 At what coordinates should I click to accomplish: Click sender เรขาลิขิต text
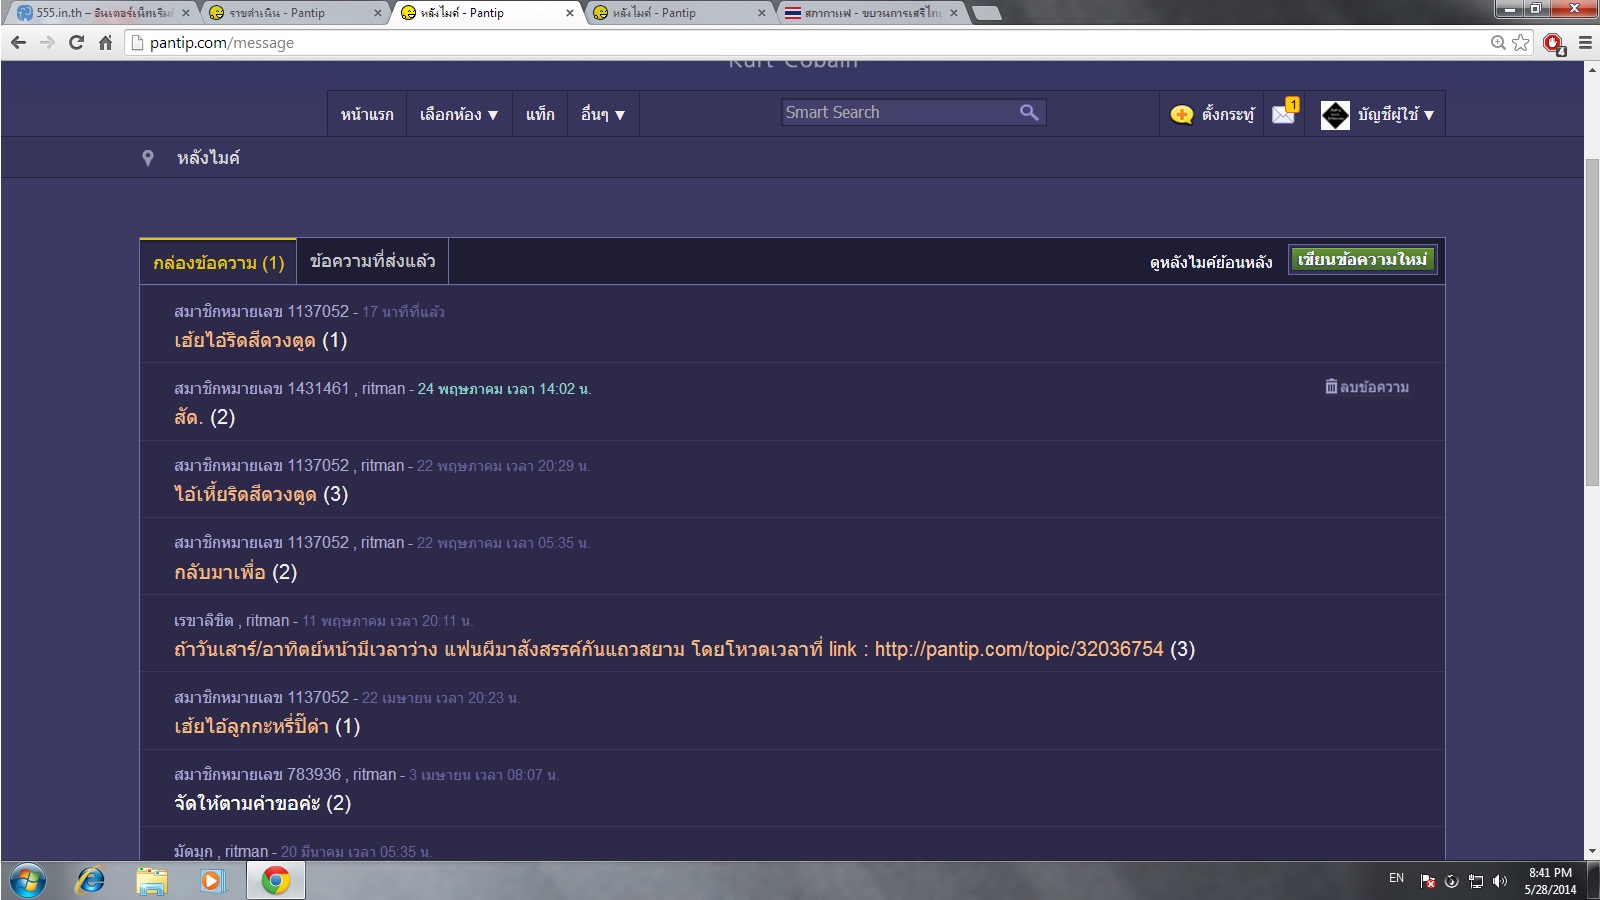pyautogui.click(x=204, y=620)
